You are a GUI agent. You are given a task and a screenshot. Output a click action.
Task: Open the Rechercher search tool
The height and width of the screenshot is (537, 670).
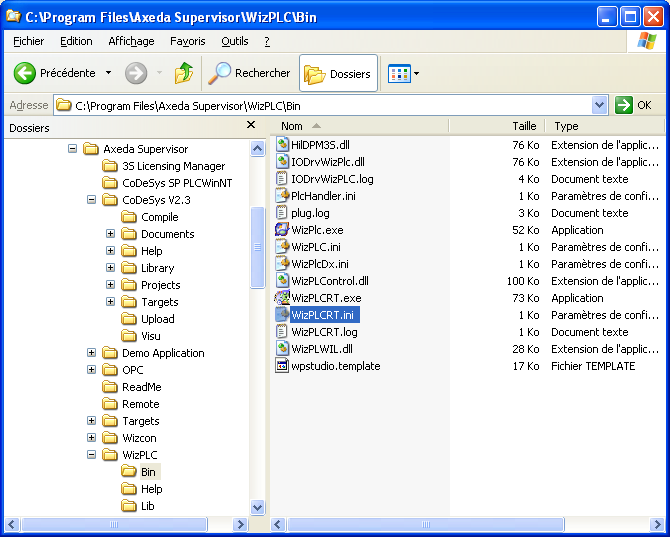point(249,73)
